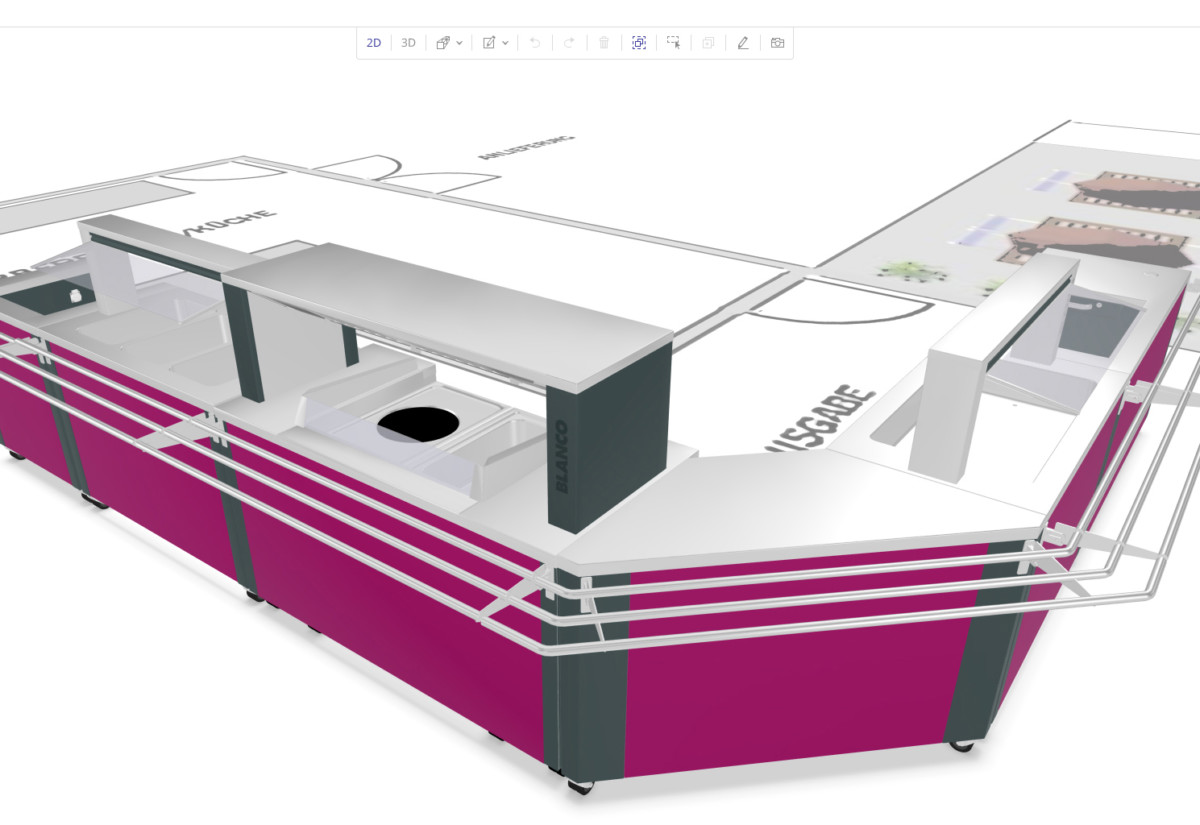Activate the click-select arrow tool
Screen dimensions: 1200x825
point(672,43)
